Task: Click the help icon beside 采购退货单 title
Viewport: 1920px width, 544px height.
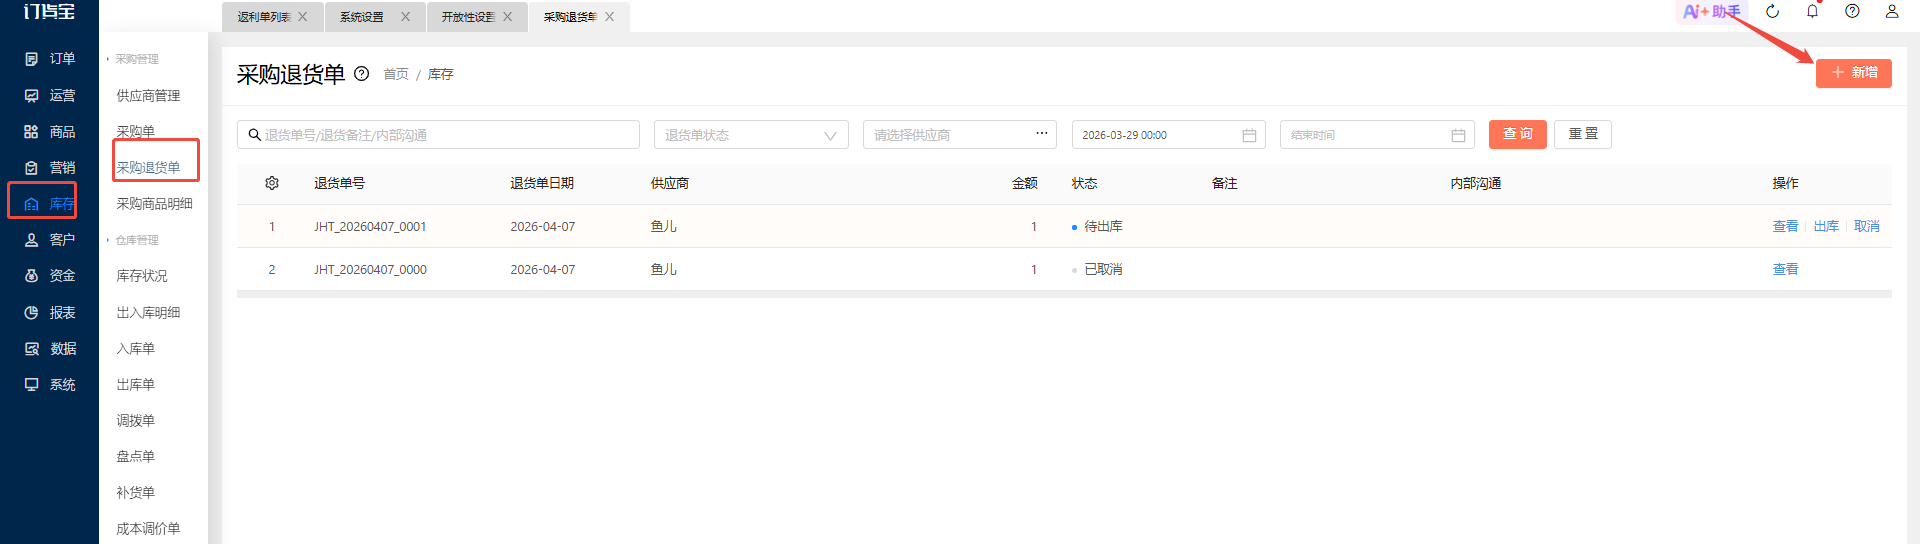Action: point(362,74)
